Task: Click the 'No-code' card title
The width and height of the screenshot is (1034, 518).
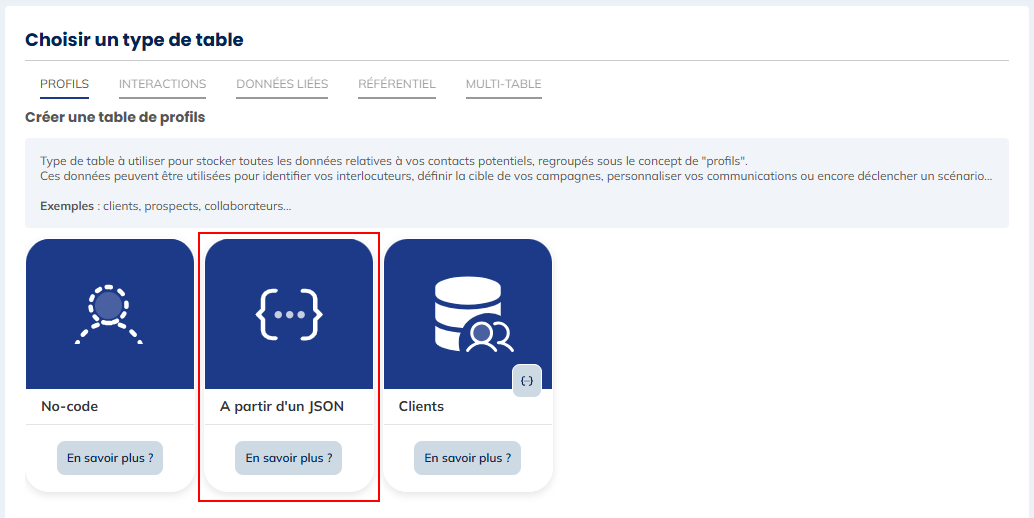Action: pos(69,407)
